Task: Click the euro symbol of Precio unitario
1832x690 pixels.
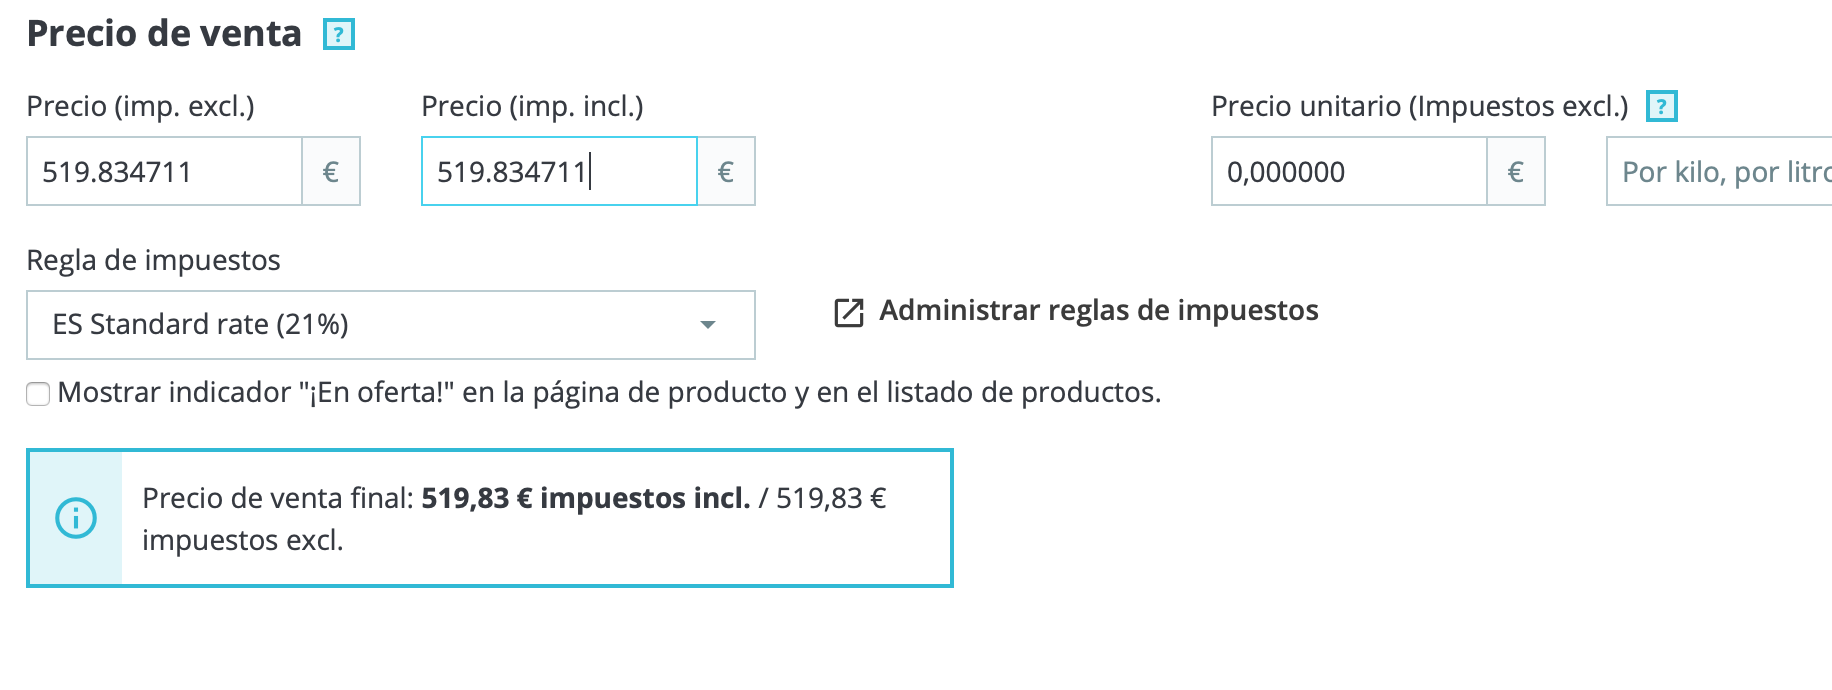Action: [x=1516, y=172]
